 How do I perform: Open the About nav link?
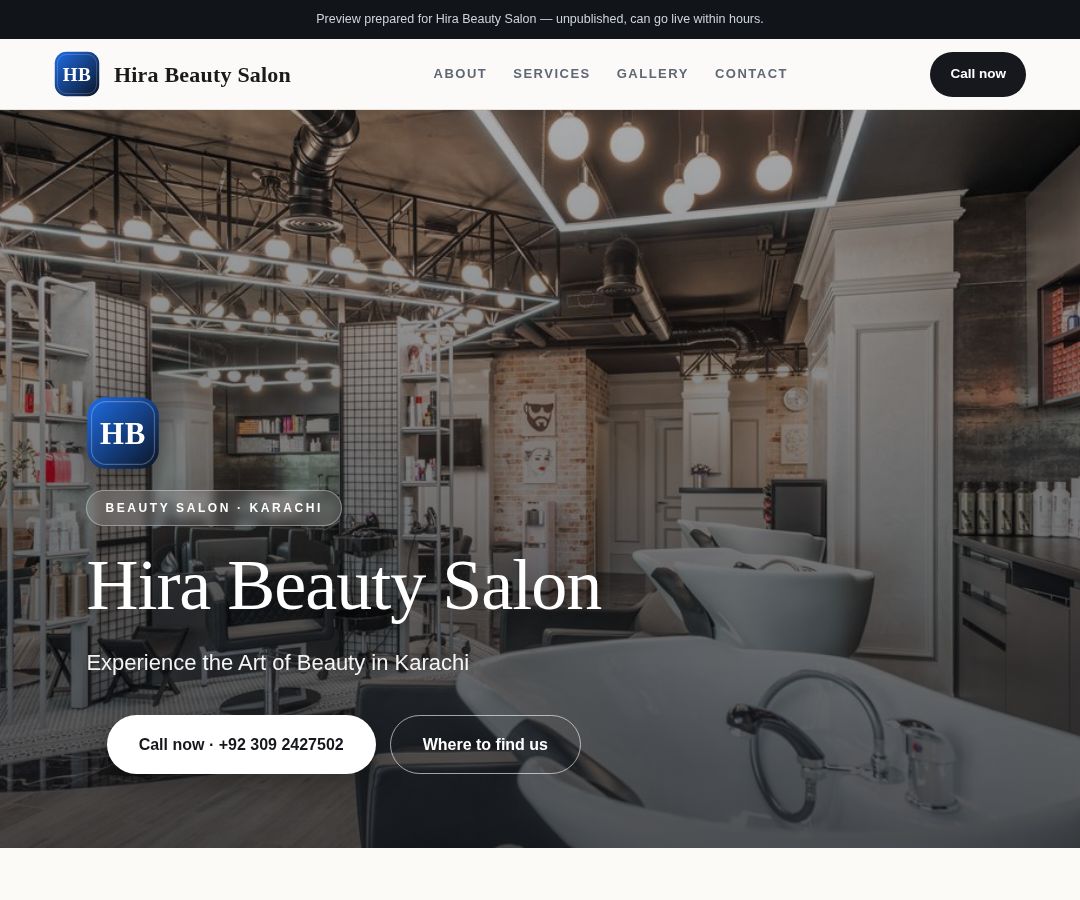(460, 74)
